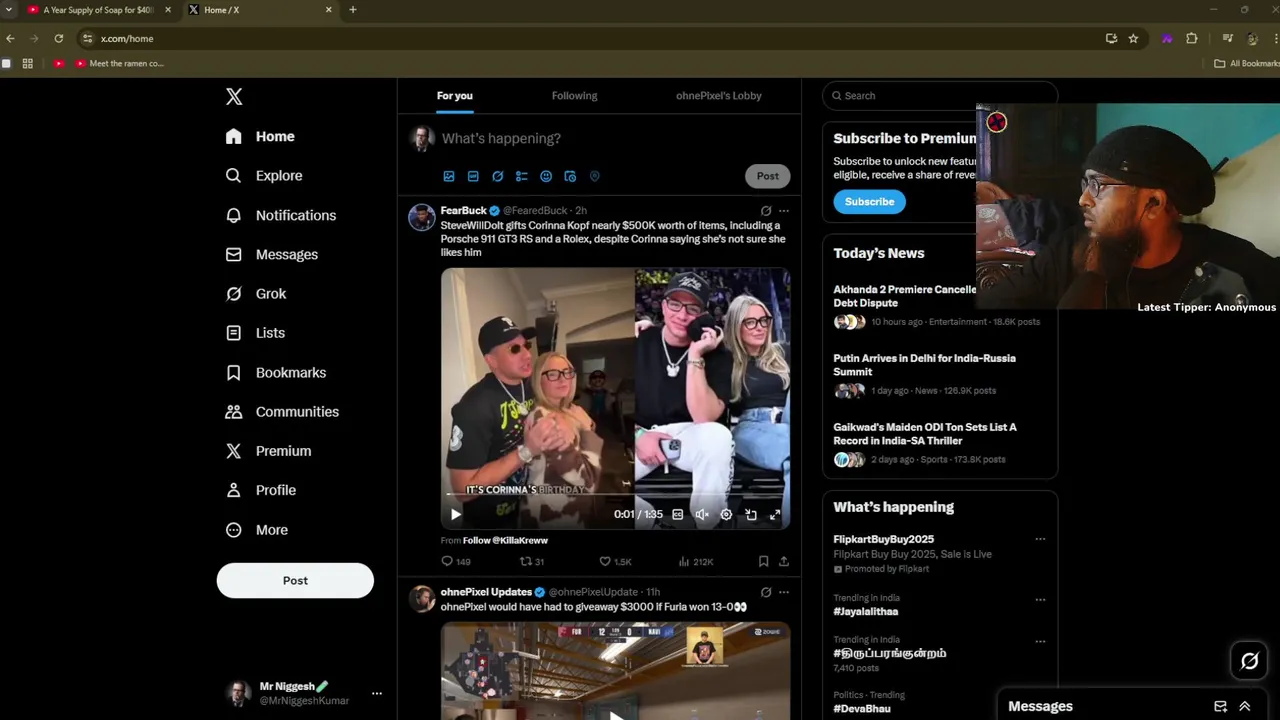Viewport: 1280px width, 720px height.
Task: Open FearBuck's profile name link
Action: coord(463,211)
